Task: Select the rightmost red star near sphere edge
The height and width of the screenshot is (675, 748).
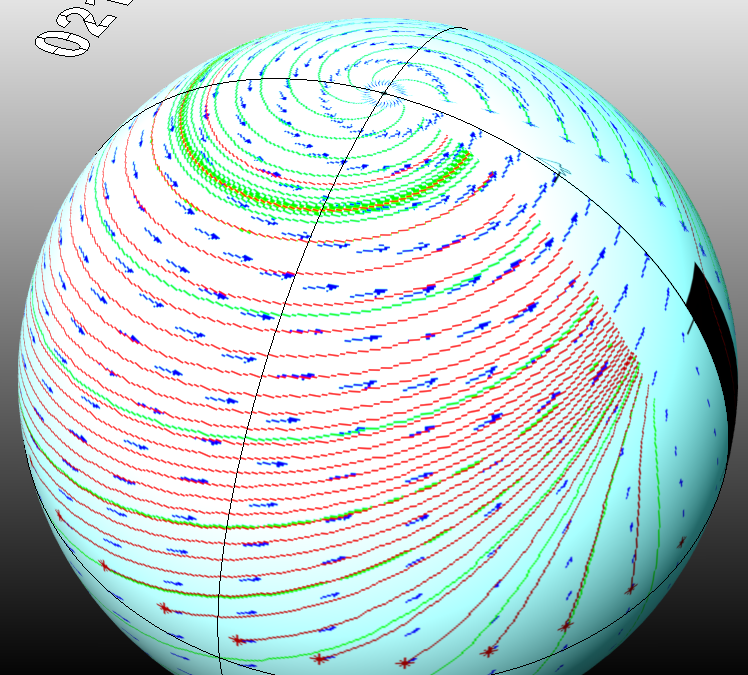Action: point(631,589)
